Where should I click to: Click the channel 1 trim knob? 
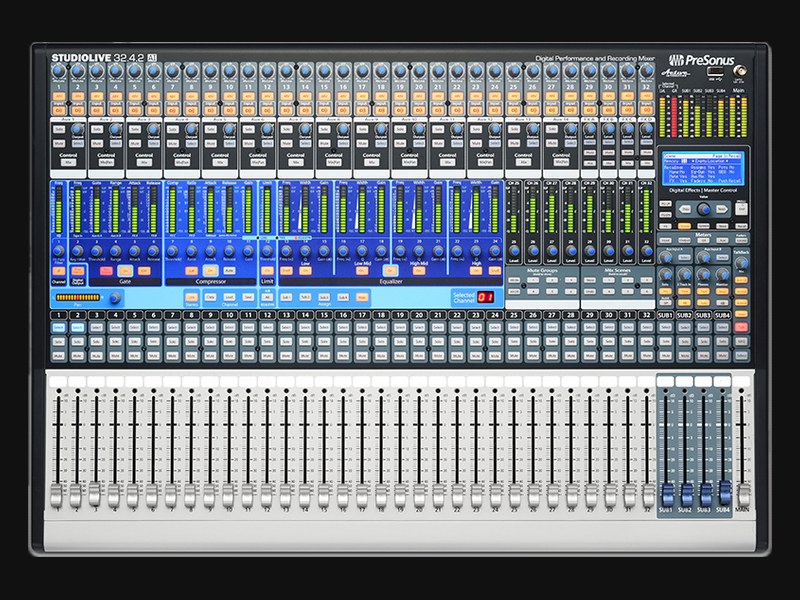pyautogui.click(x=59, y=70)
